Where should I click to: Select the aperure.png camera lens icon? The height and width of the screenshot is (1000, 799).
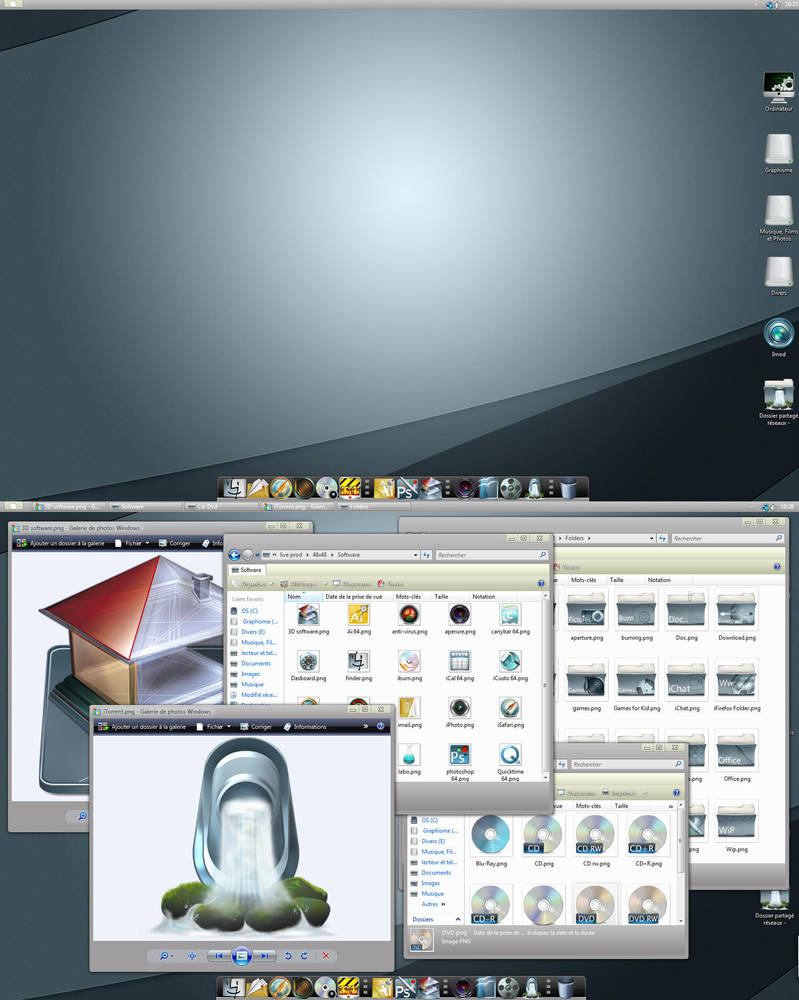pos(459,615)
